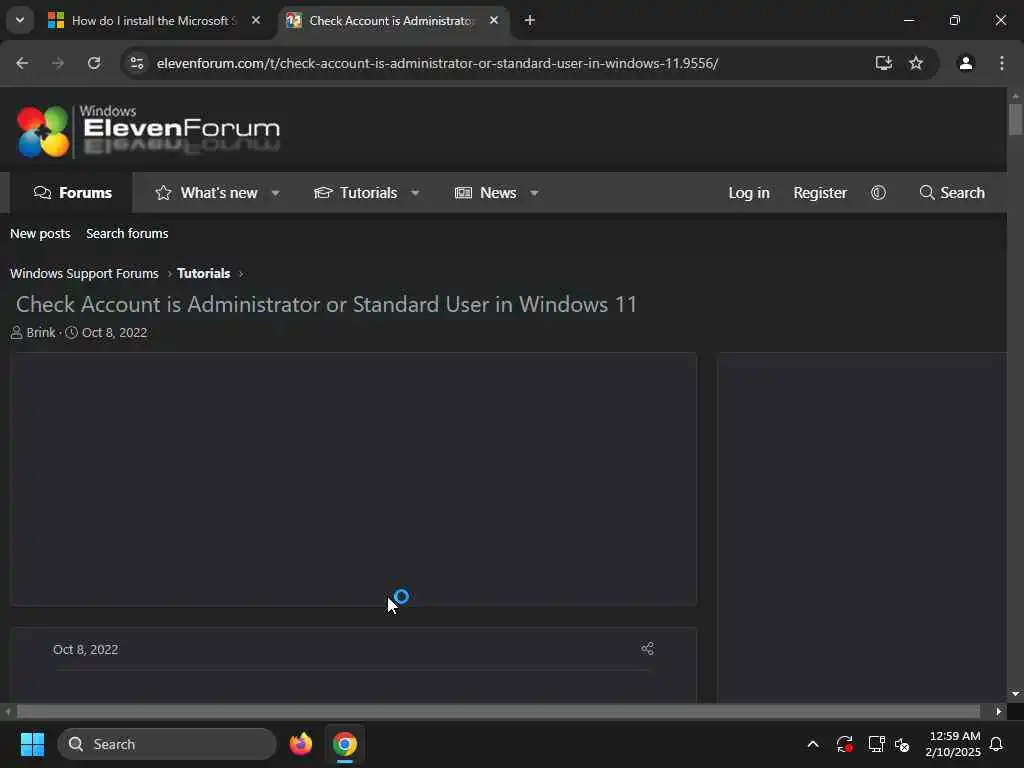The height and width of the screenshot is (768, 1024).
Task: Close the 'Check Account is Administrator' tab
Action: (x=494, y=20)
